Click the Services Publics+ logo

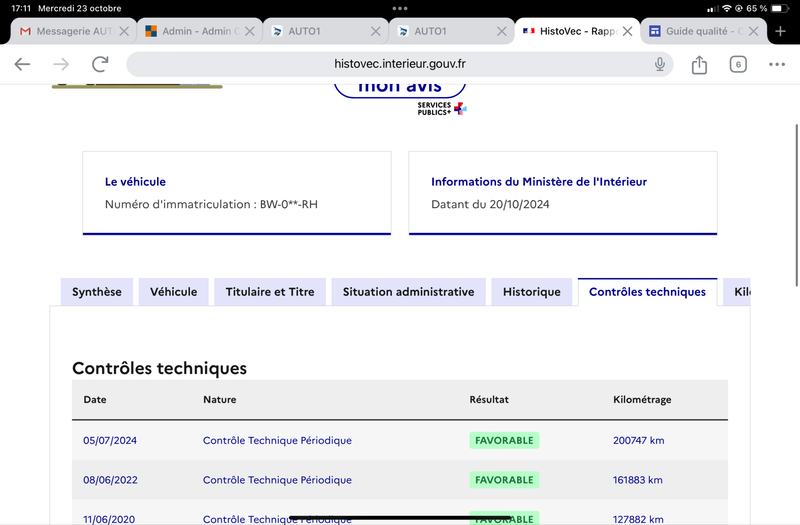pyautogui.click(x=442, y=109)
